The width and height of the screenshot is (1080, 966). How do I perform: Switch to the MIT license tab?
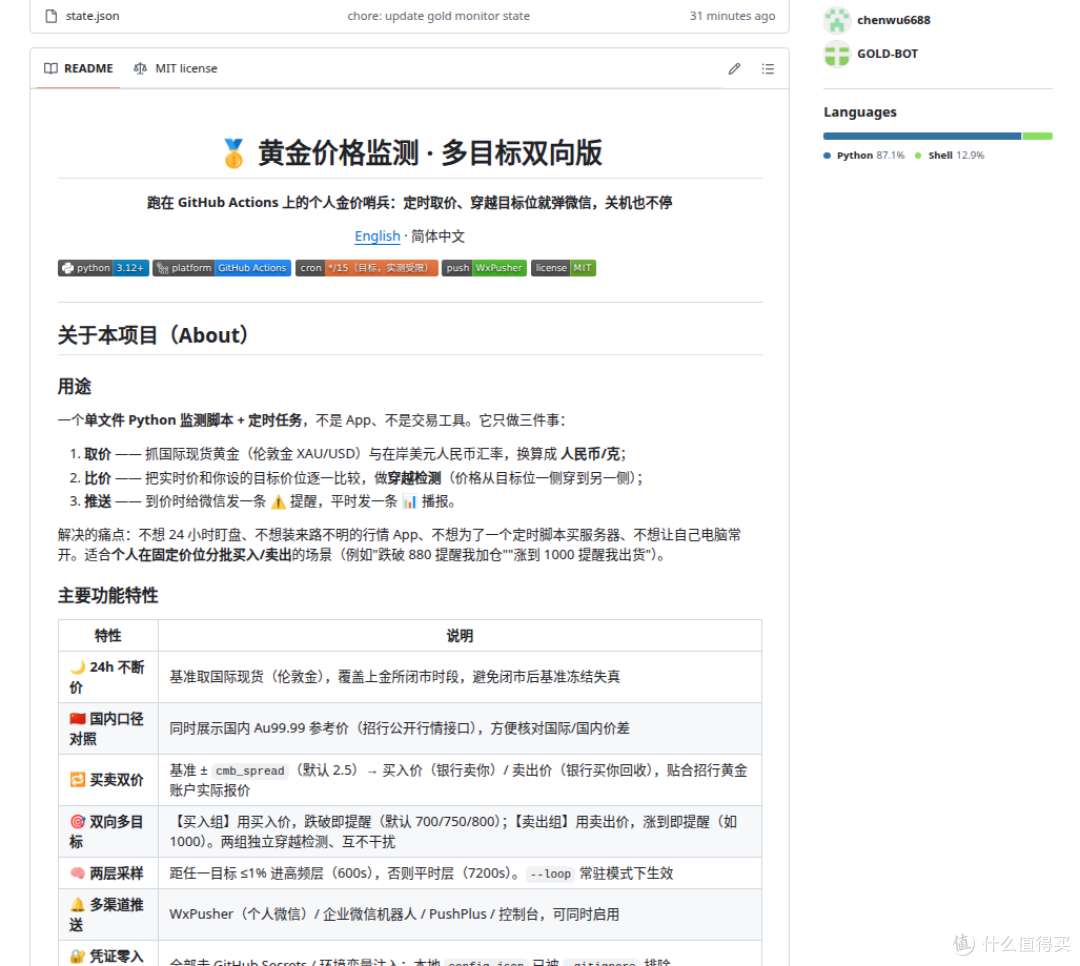tap(176, 68)
